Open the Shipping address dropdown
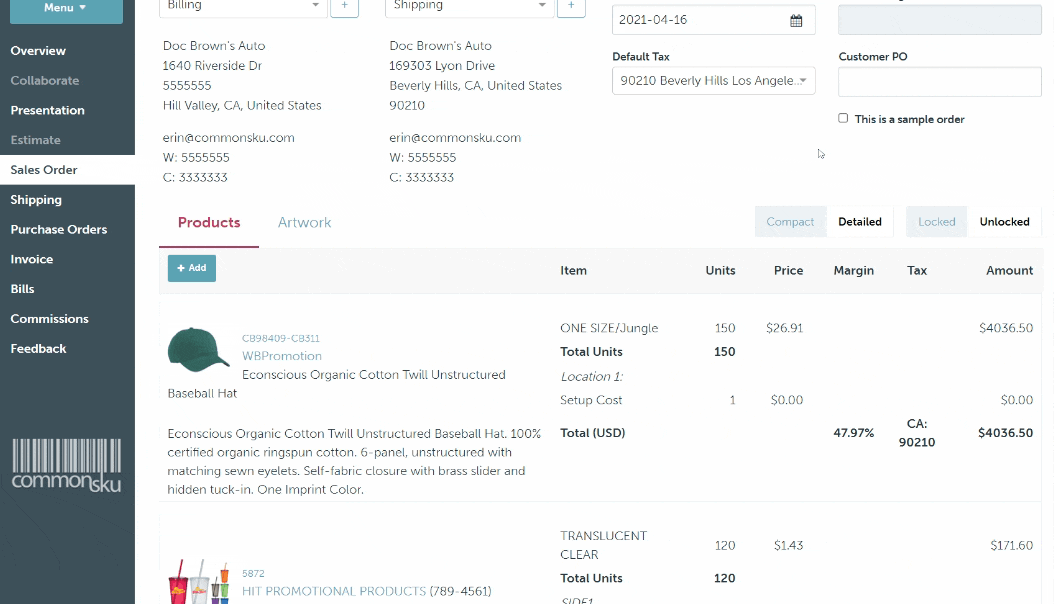Screen dimensions: 1054x604 [469, 7]
